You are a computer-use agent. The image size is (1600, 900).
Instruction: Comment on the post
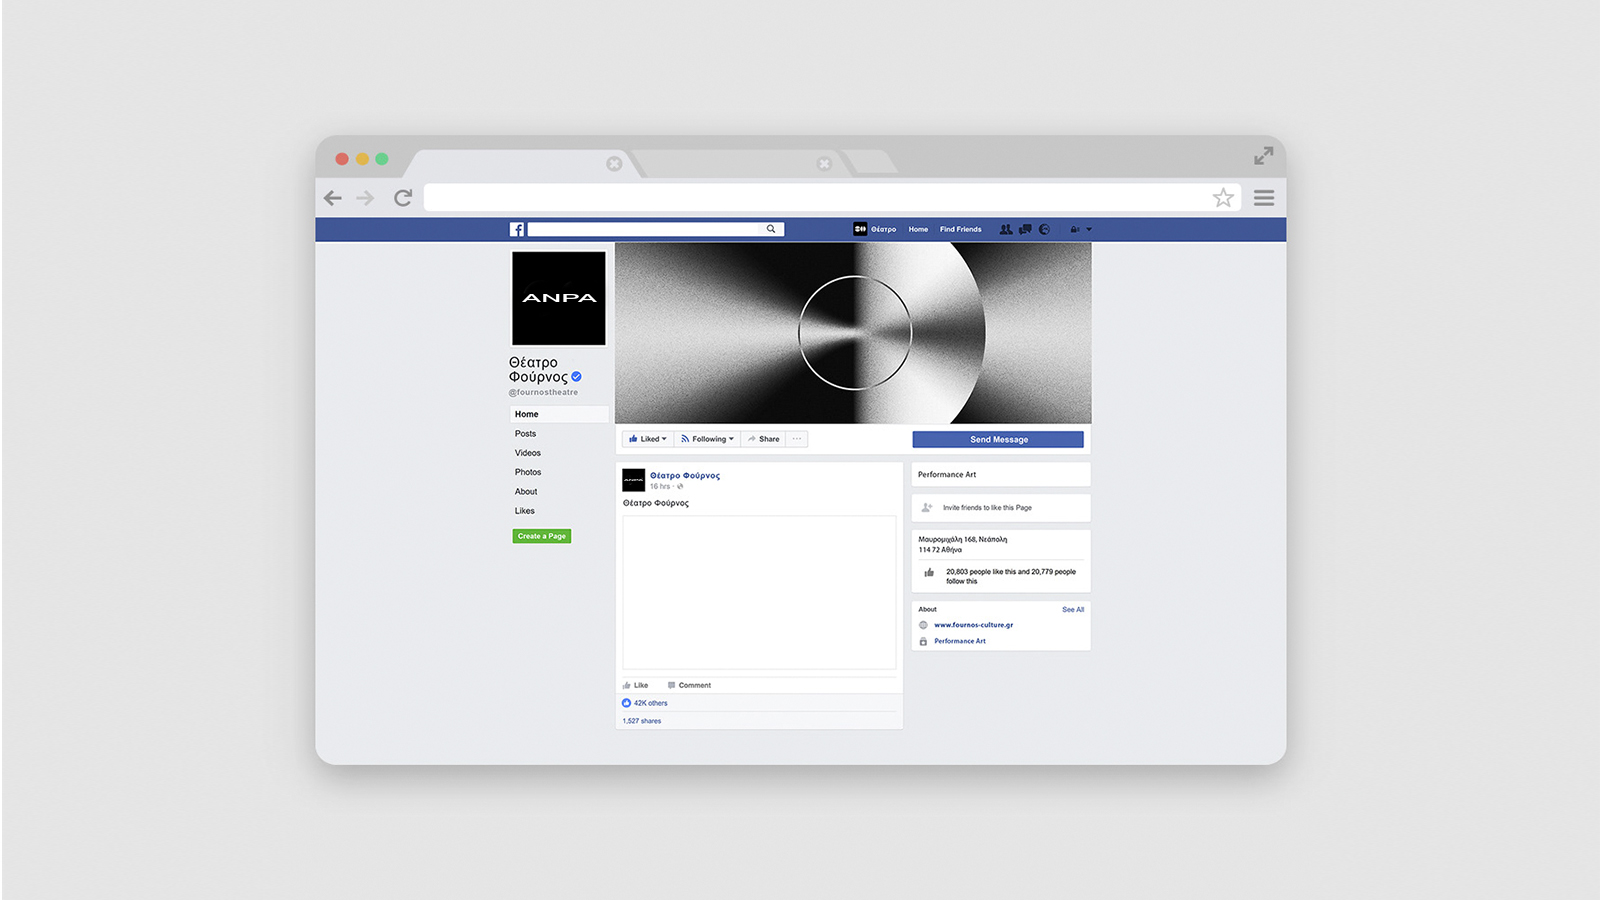pyautogui.click(x=689, y=685)
